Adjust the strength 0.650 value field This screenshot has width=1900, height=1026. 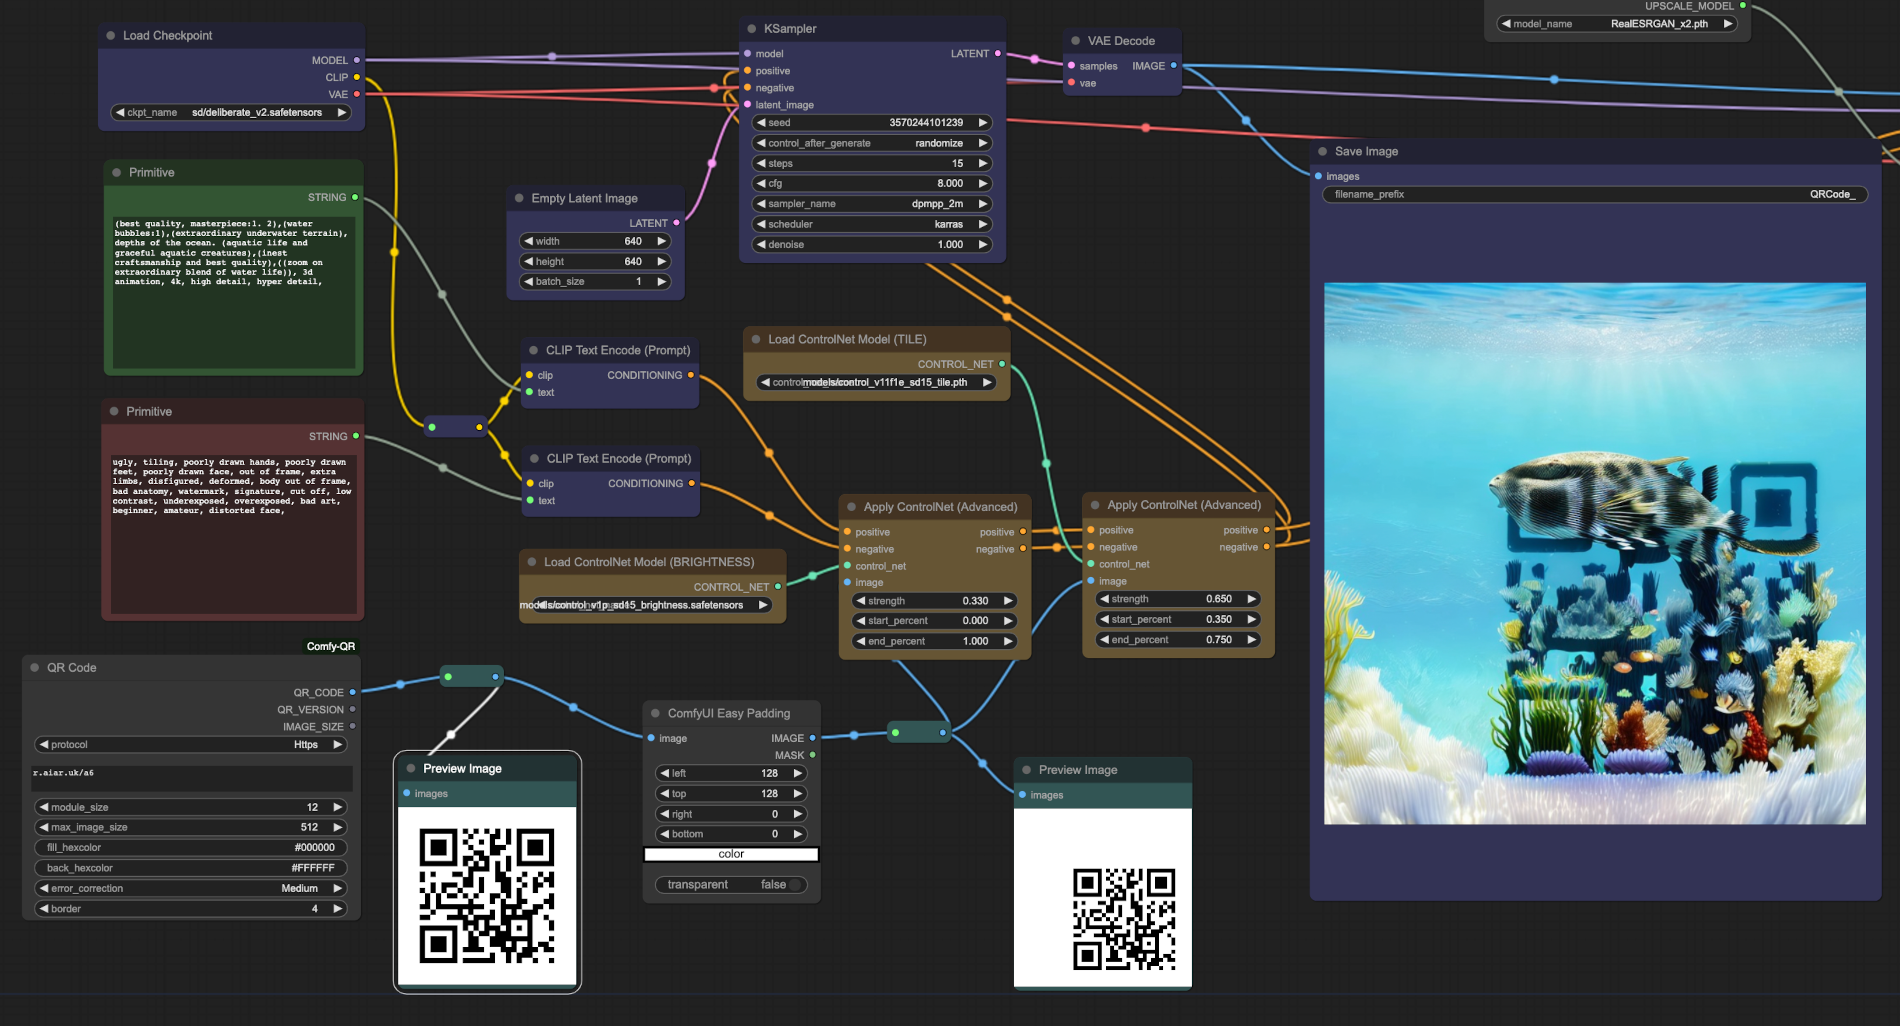click(1177, 599)
